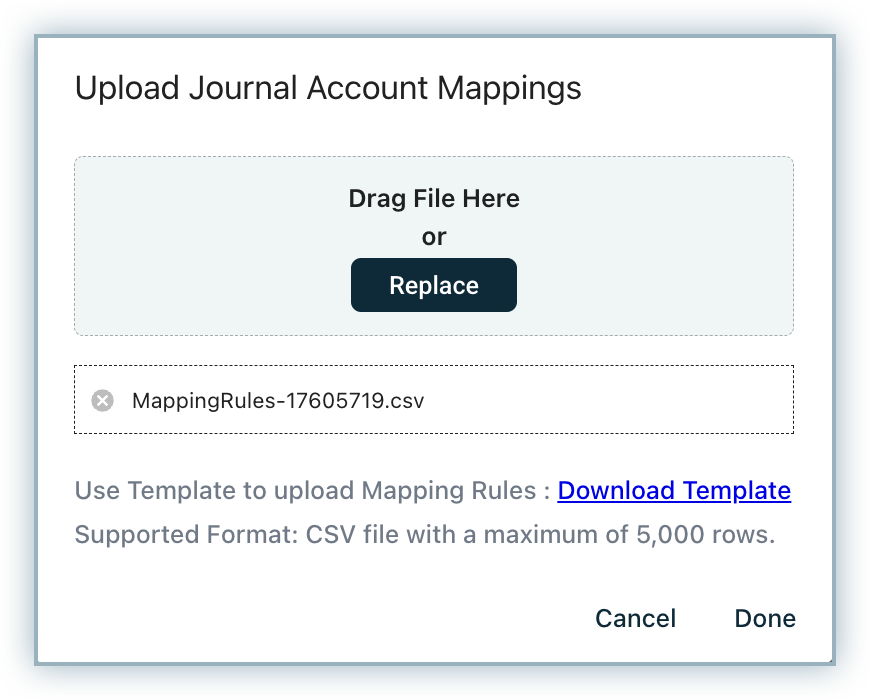Click empty space in the uploaded file row
The width and height of the screenshot is (870, 700).
click(620, 400)
